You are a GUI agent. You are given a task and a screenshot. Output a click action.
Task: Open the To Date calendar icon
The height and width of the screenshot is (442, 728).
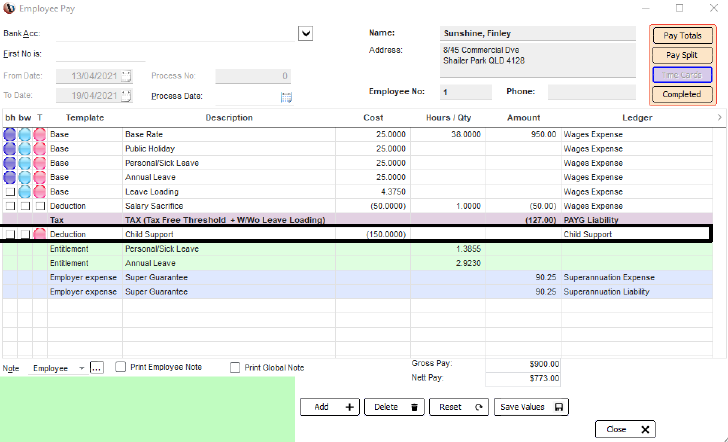pos(126,96)
